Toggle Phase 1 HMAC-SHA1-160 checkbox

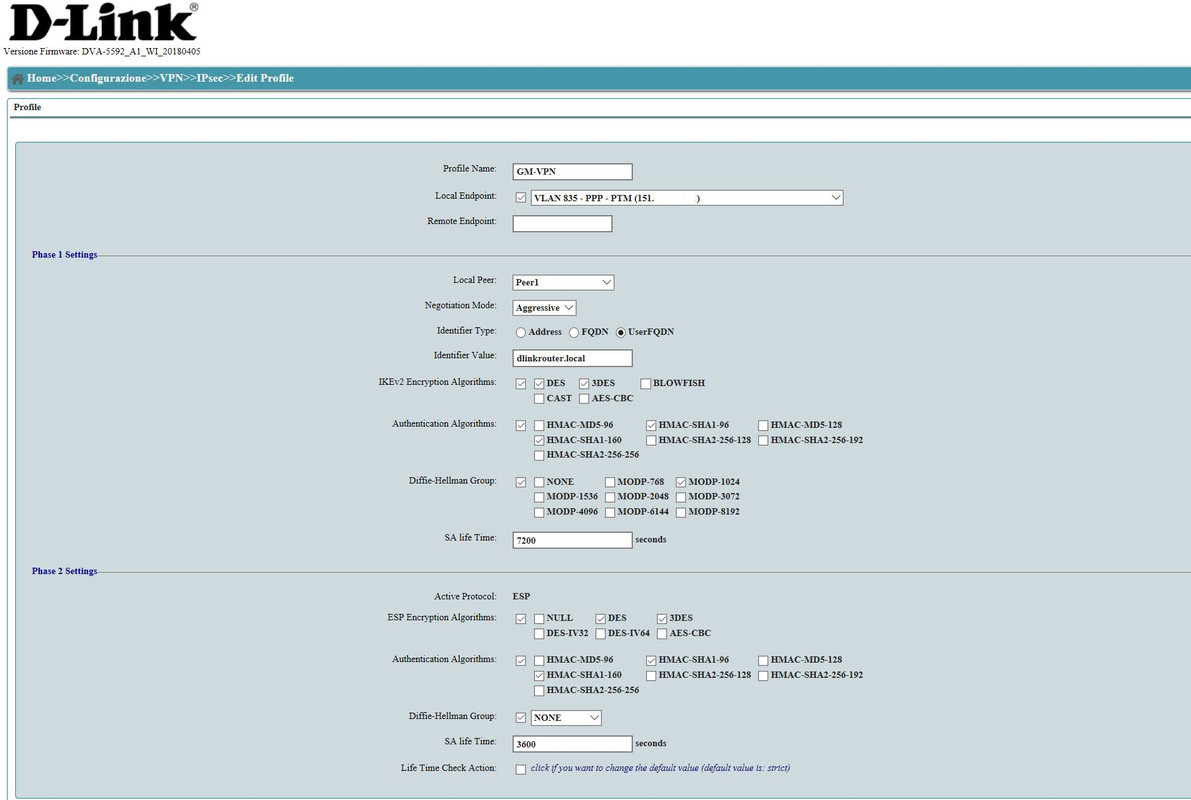(x=539, y=441)
